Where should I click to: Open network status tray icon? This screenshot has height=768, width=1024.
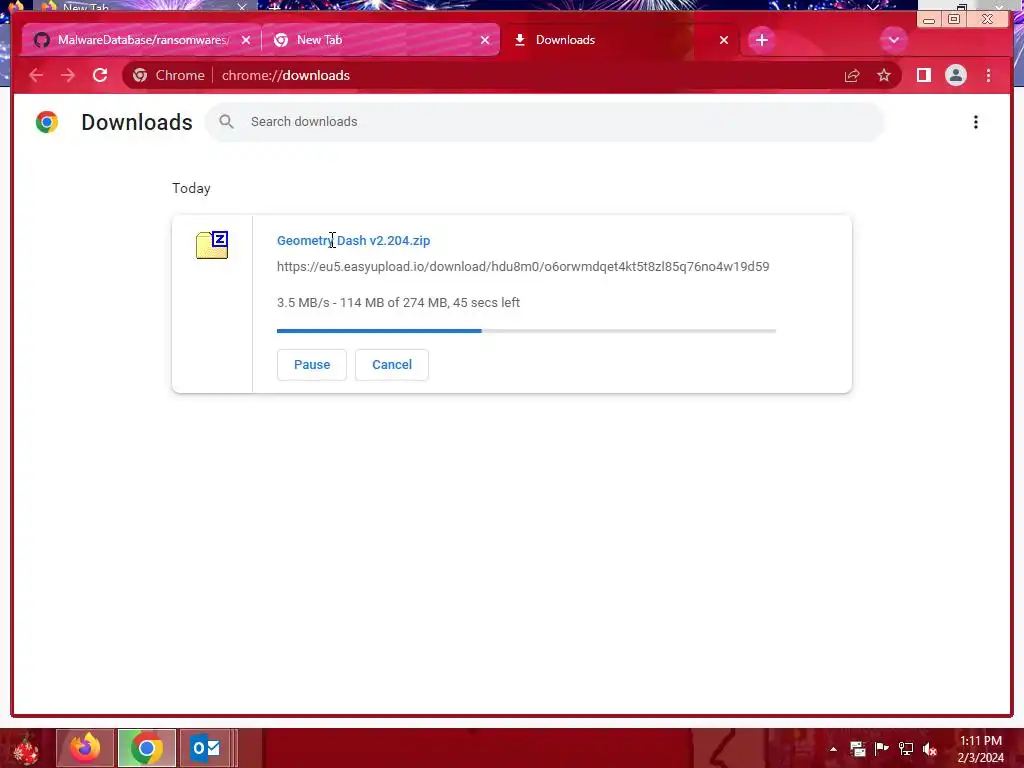pos(906,749)
